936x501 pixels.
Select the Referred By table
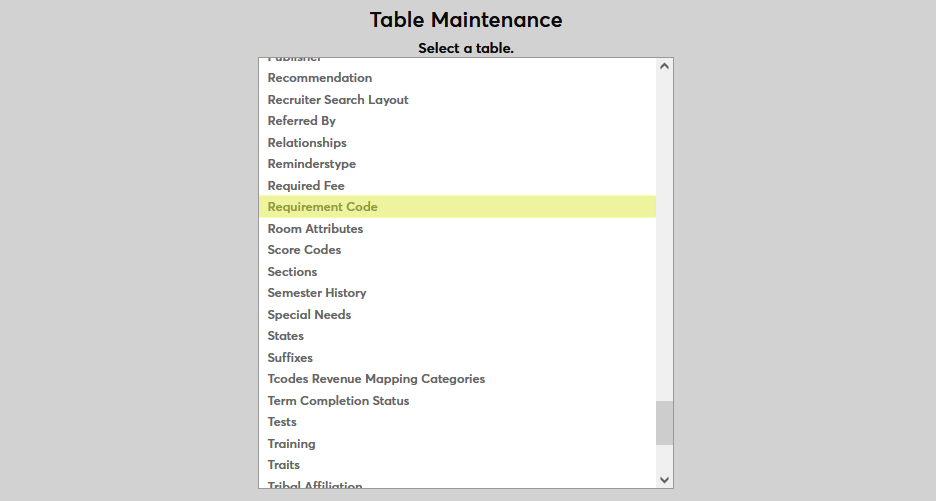point(302,121)
